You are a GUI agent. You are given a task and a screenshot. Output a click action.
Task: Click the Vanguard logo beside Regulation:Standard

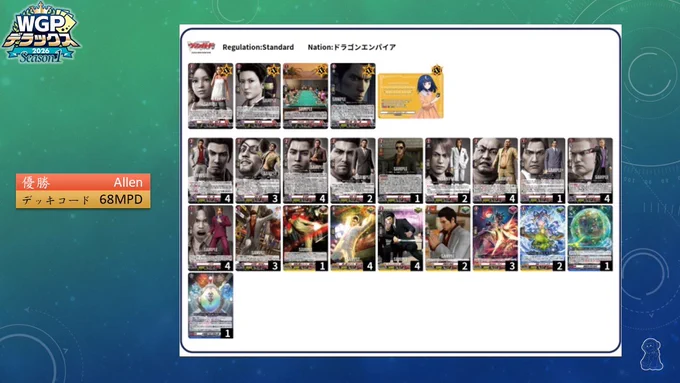(201, 47)
